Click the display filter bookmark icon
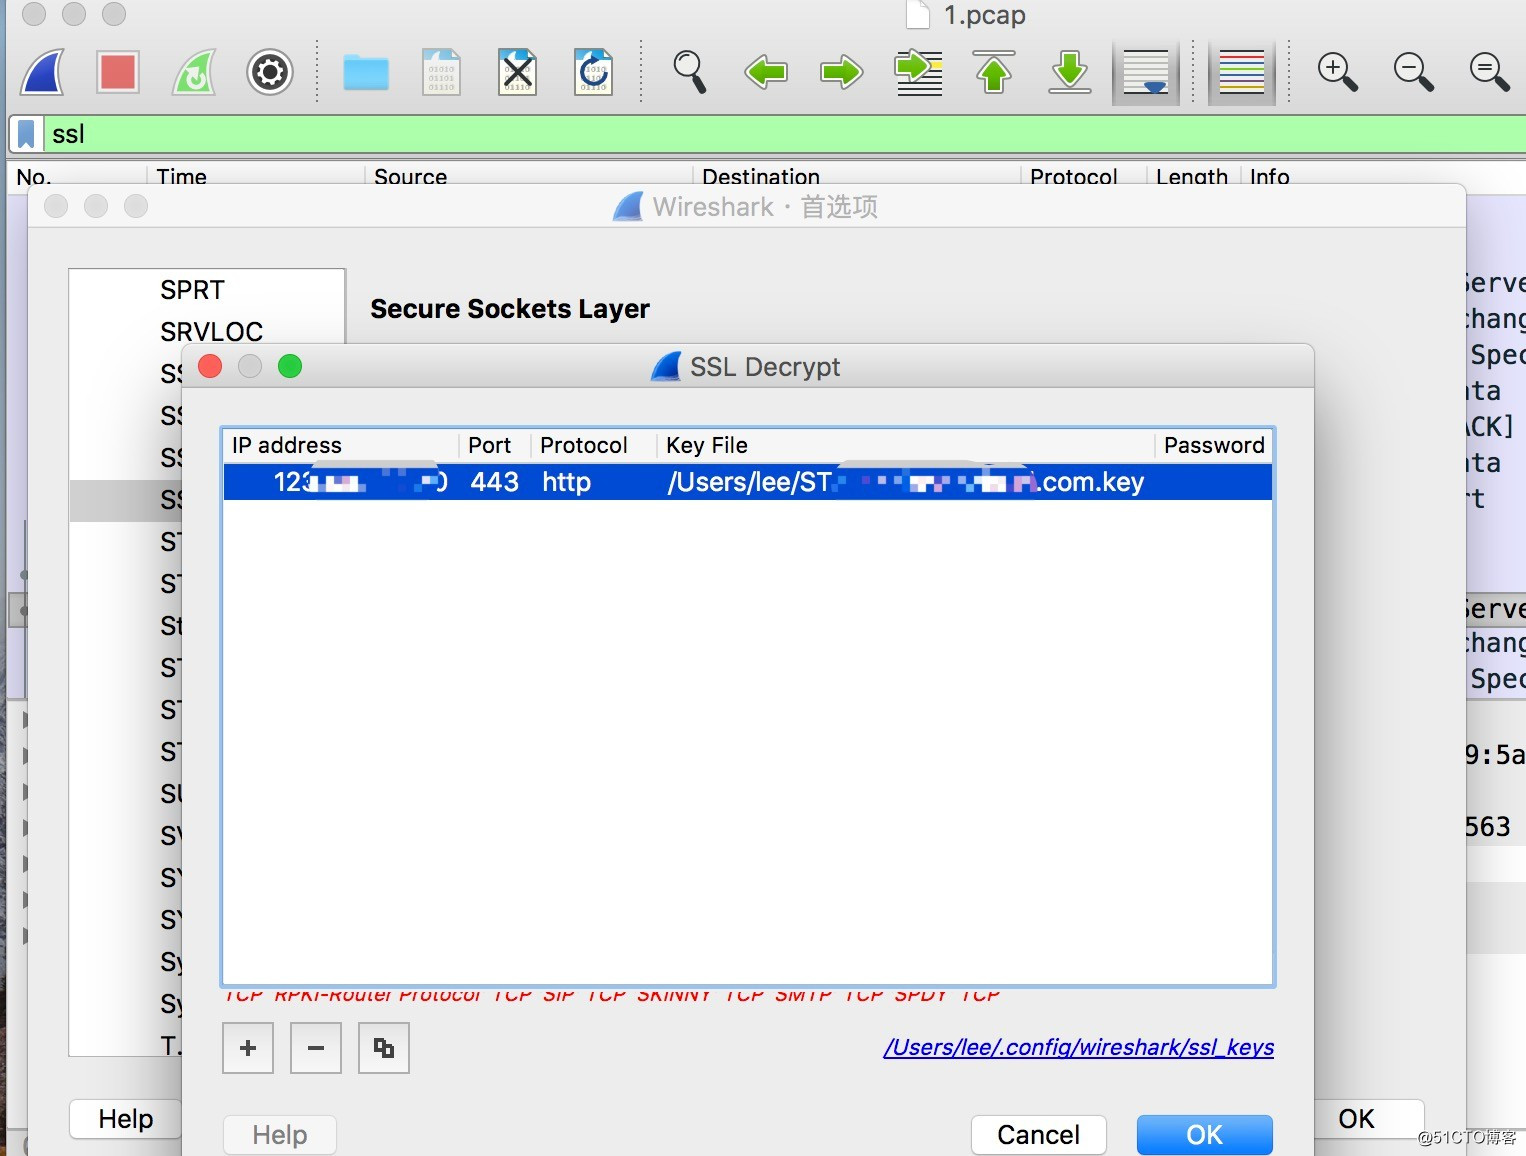 click(26, 134)
